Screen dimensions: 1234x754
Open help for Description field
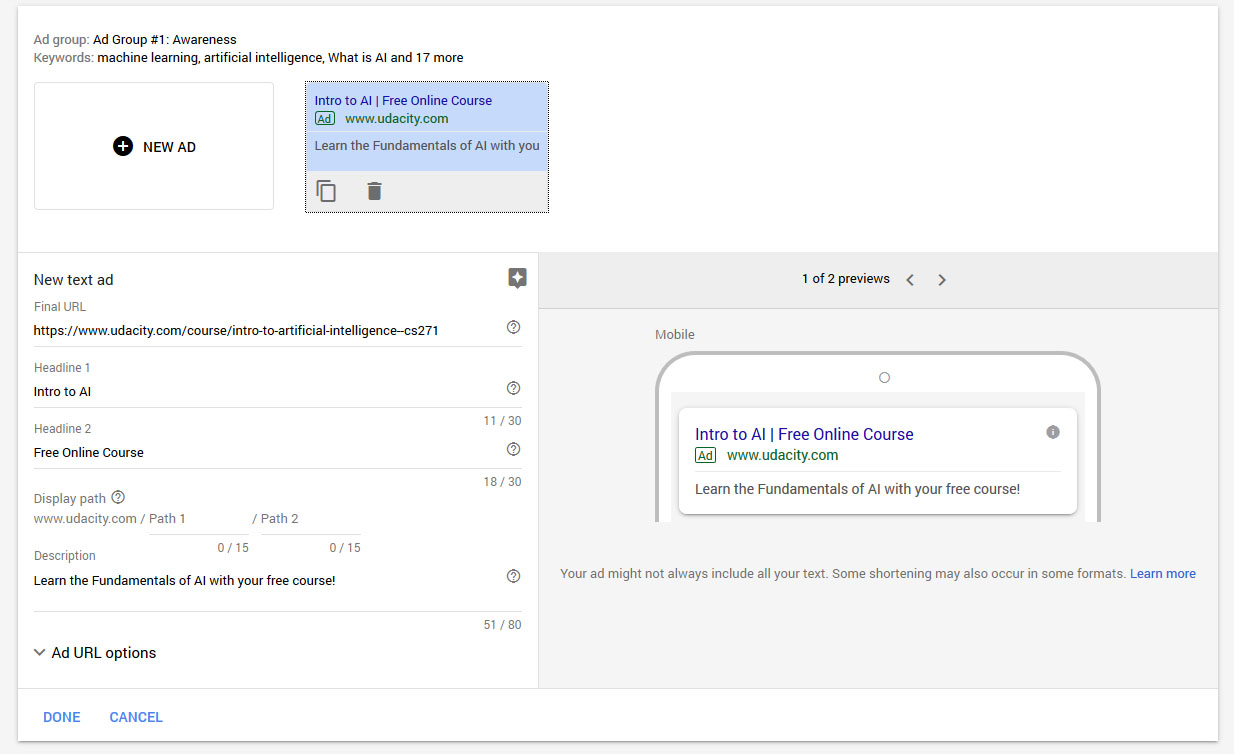[x=514, y=576]
